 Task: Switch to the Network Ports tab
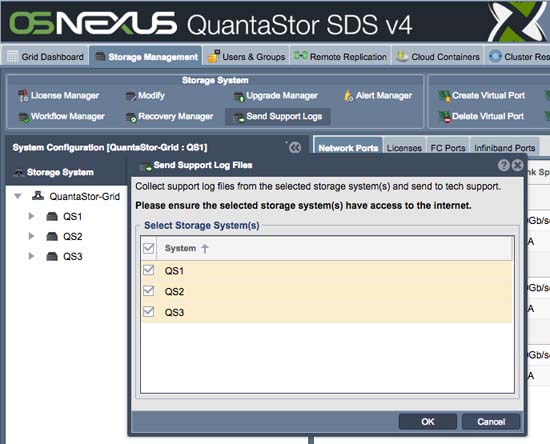coord(348,147)
